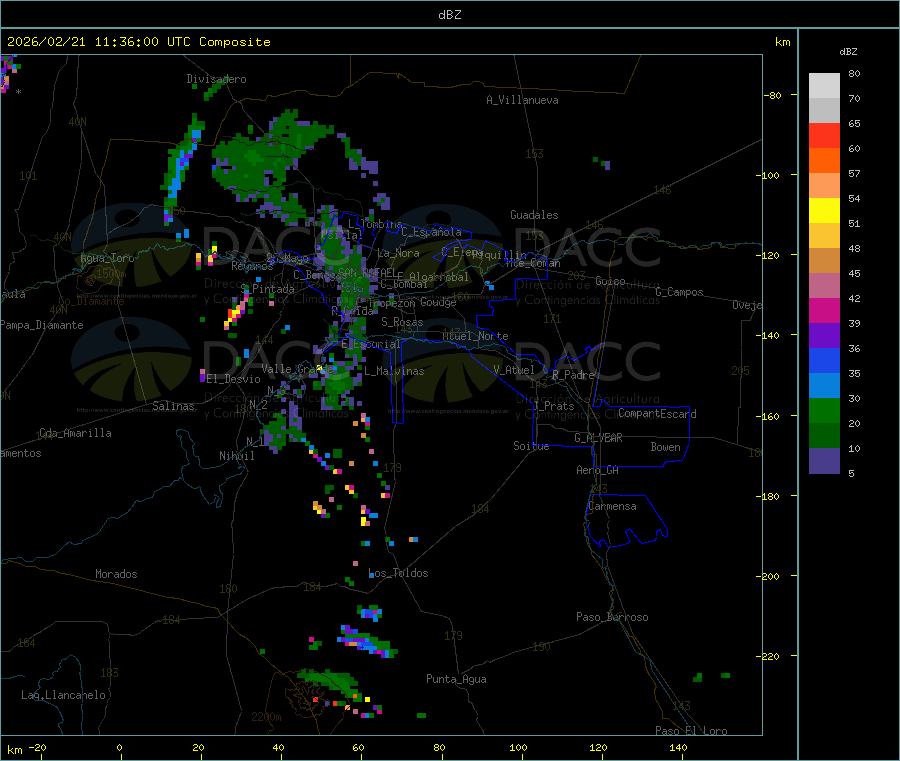Click the 'Nihuil' place label
This screenshot has height=761, width=900.
click(236, 456)
